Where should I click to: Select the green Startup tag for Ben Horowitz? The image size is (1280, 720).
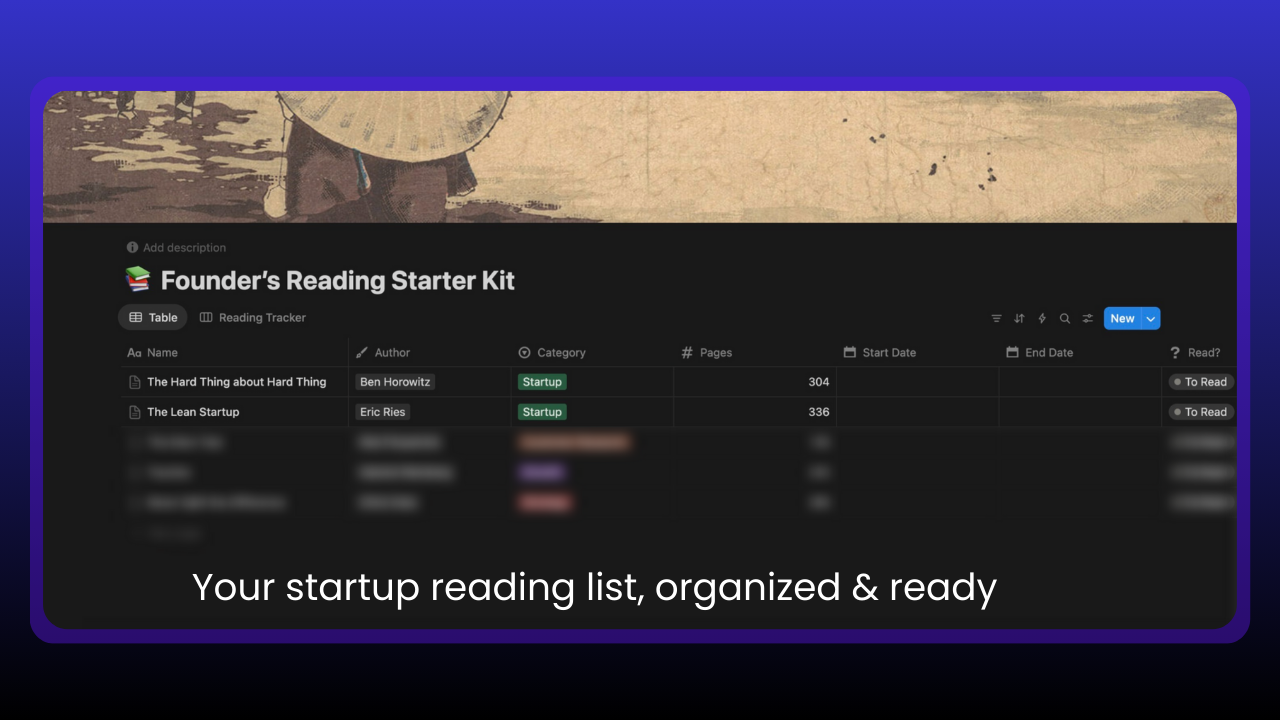pos(542,382)
